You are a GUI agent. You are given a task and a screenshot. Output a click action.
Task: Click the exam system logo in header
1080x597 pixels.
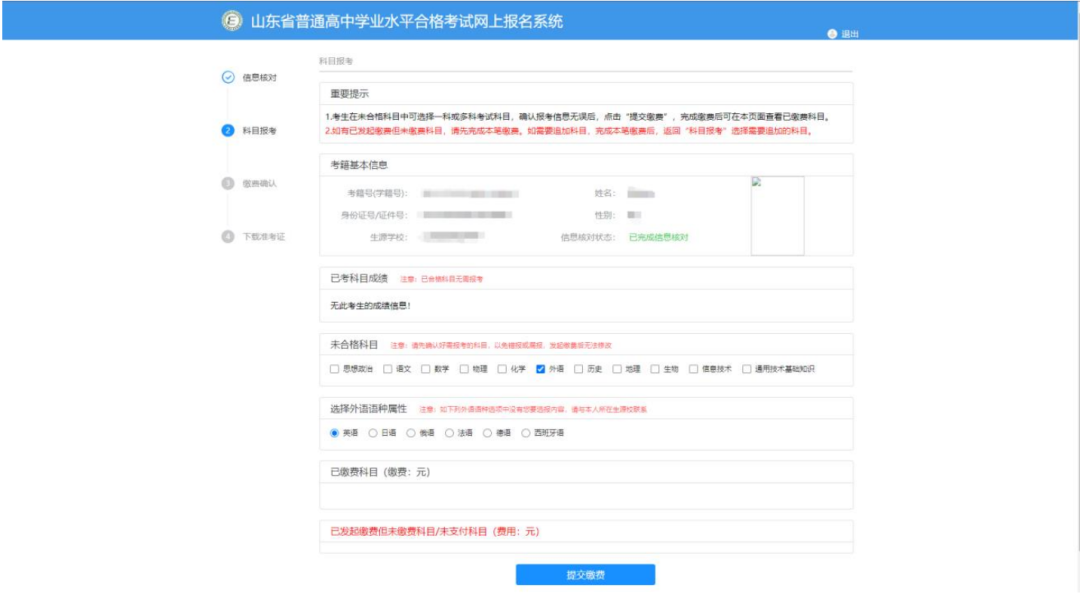[232, 21]
